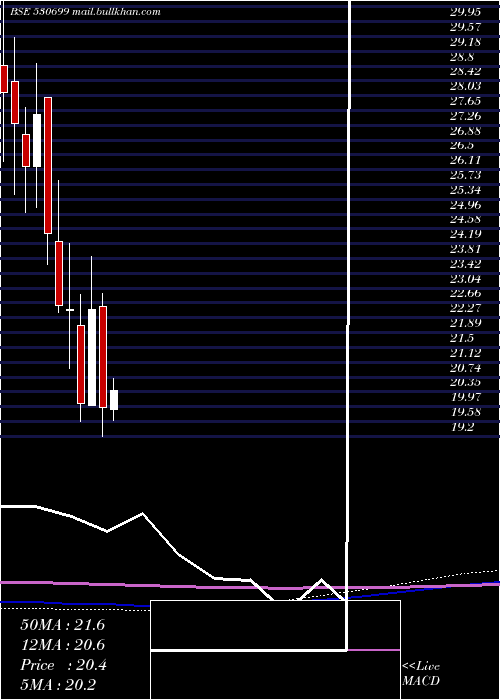Click the 25.73 price axis label
The image size is (500, 700).
(x=465, y=175)
